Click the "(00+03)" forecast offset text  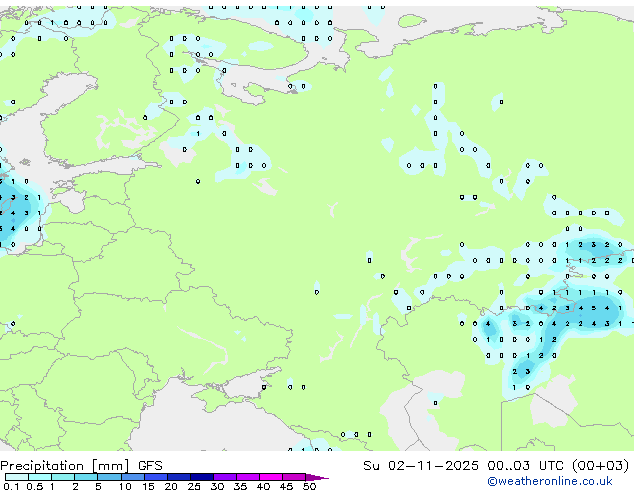coord(600,466)
